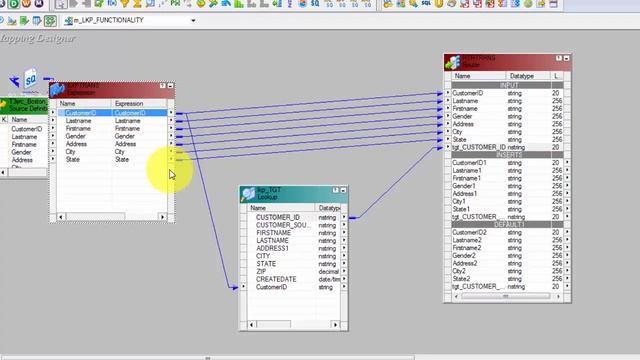Select the INPUT group header in Router
640x360 pixels.
[x=507, y=85]
